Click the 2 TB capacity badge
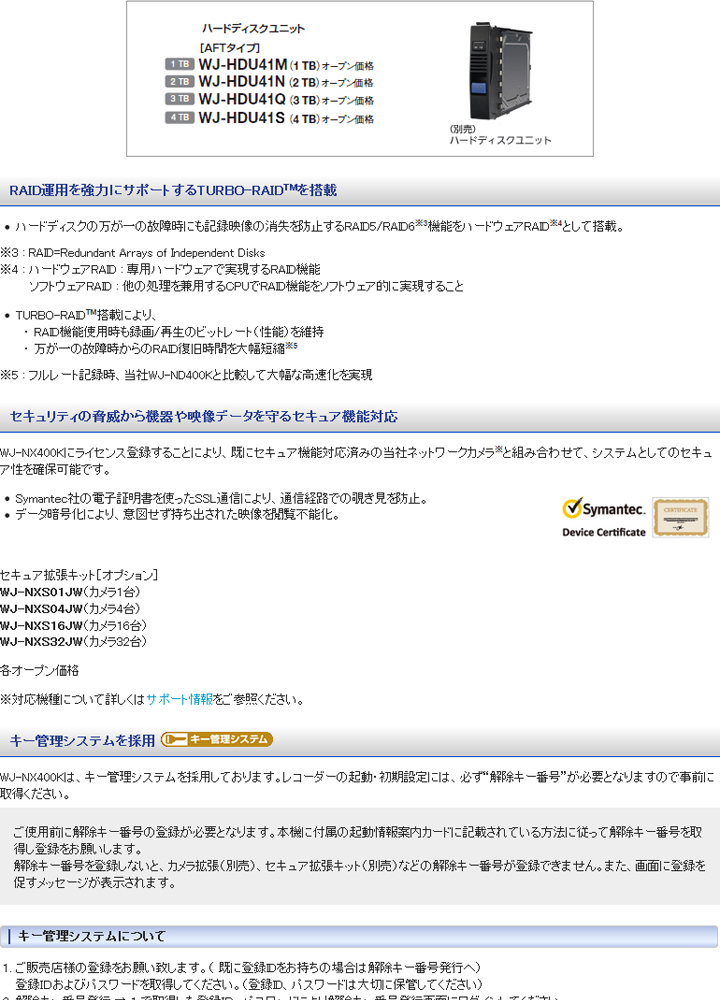This screenshot has width=720, height=1000. click(179, 82)
